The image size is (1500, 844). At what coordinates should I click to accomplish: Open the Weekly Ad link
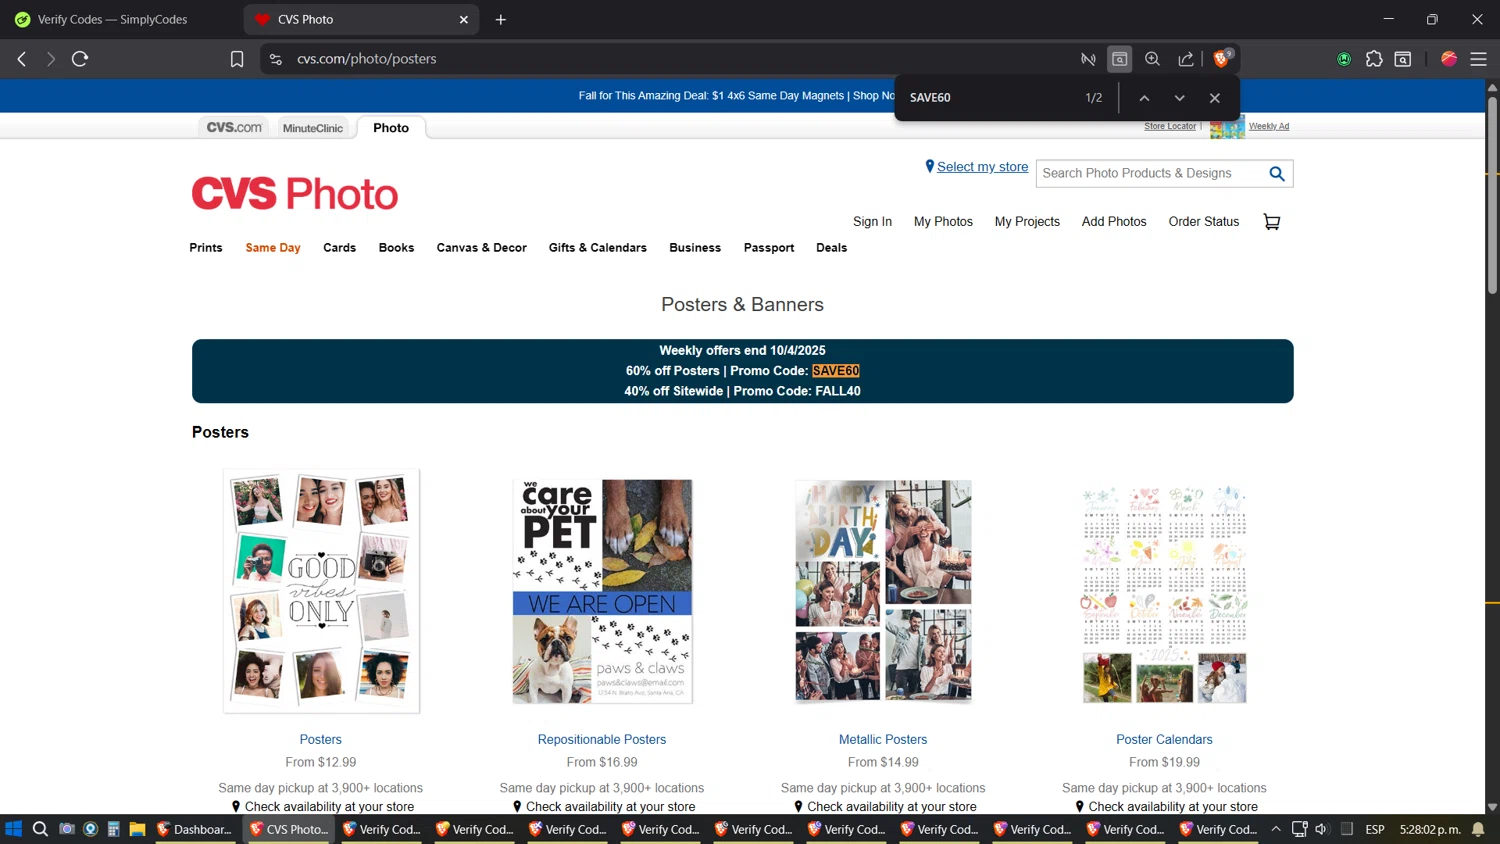click(x=1269, y=126)
